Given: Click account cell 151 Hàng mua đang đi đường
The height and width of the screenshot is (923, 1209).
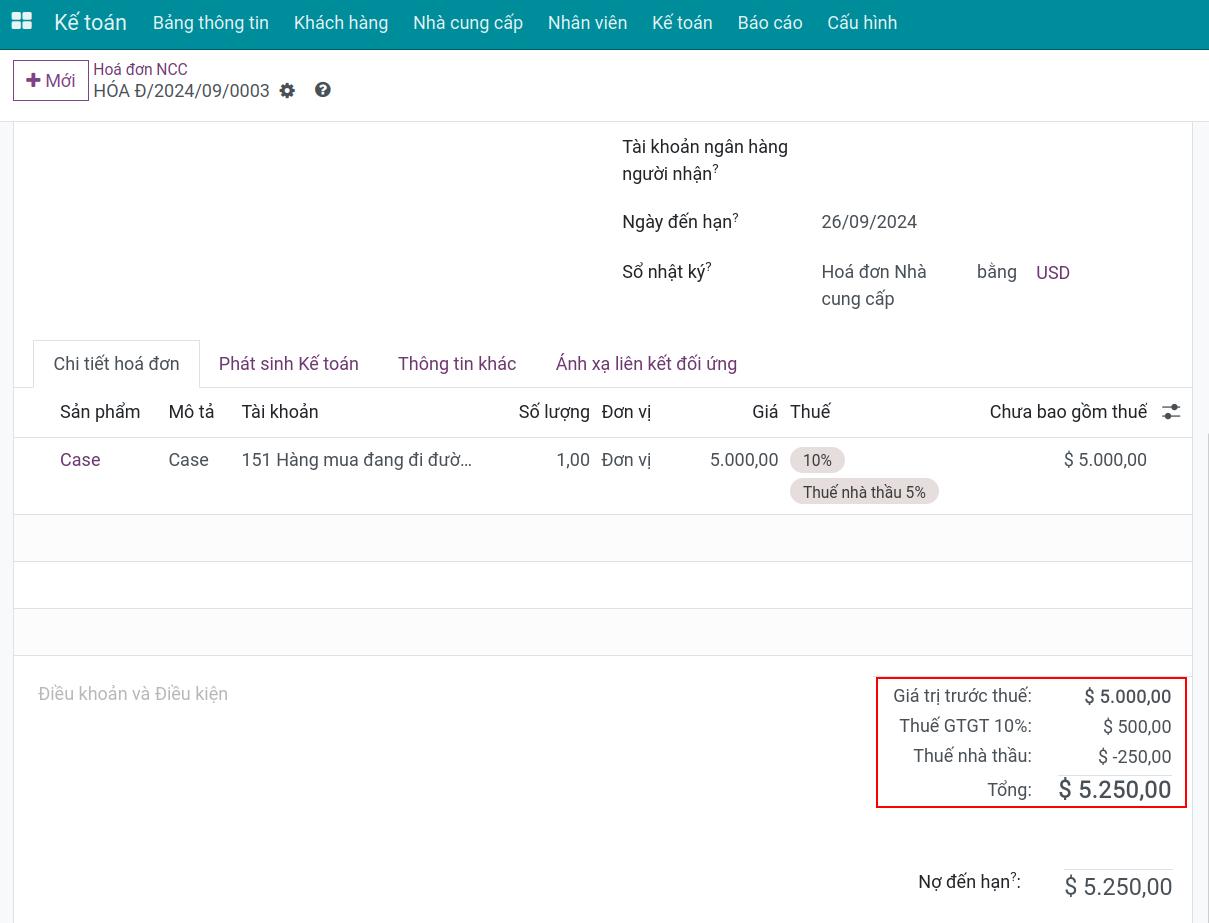Looking at the screenshot, I should point(357,460).
